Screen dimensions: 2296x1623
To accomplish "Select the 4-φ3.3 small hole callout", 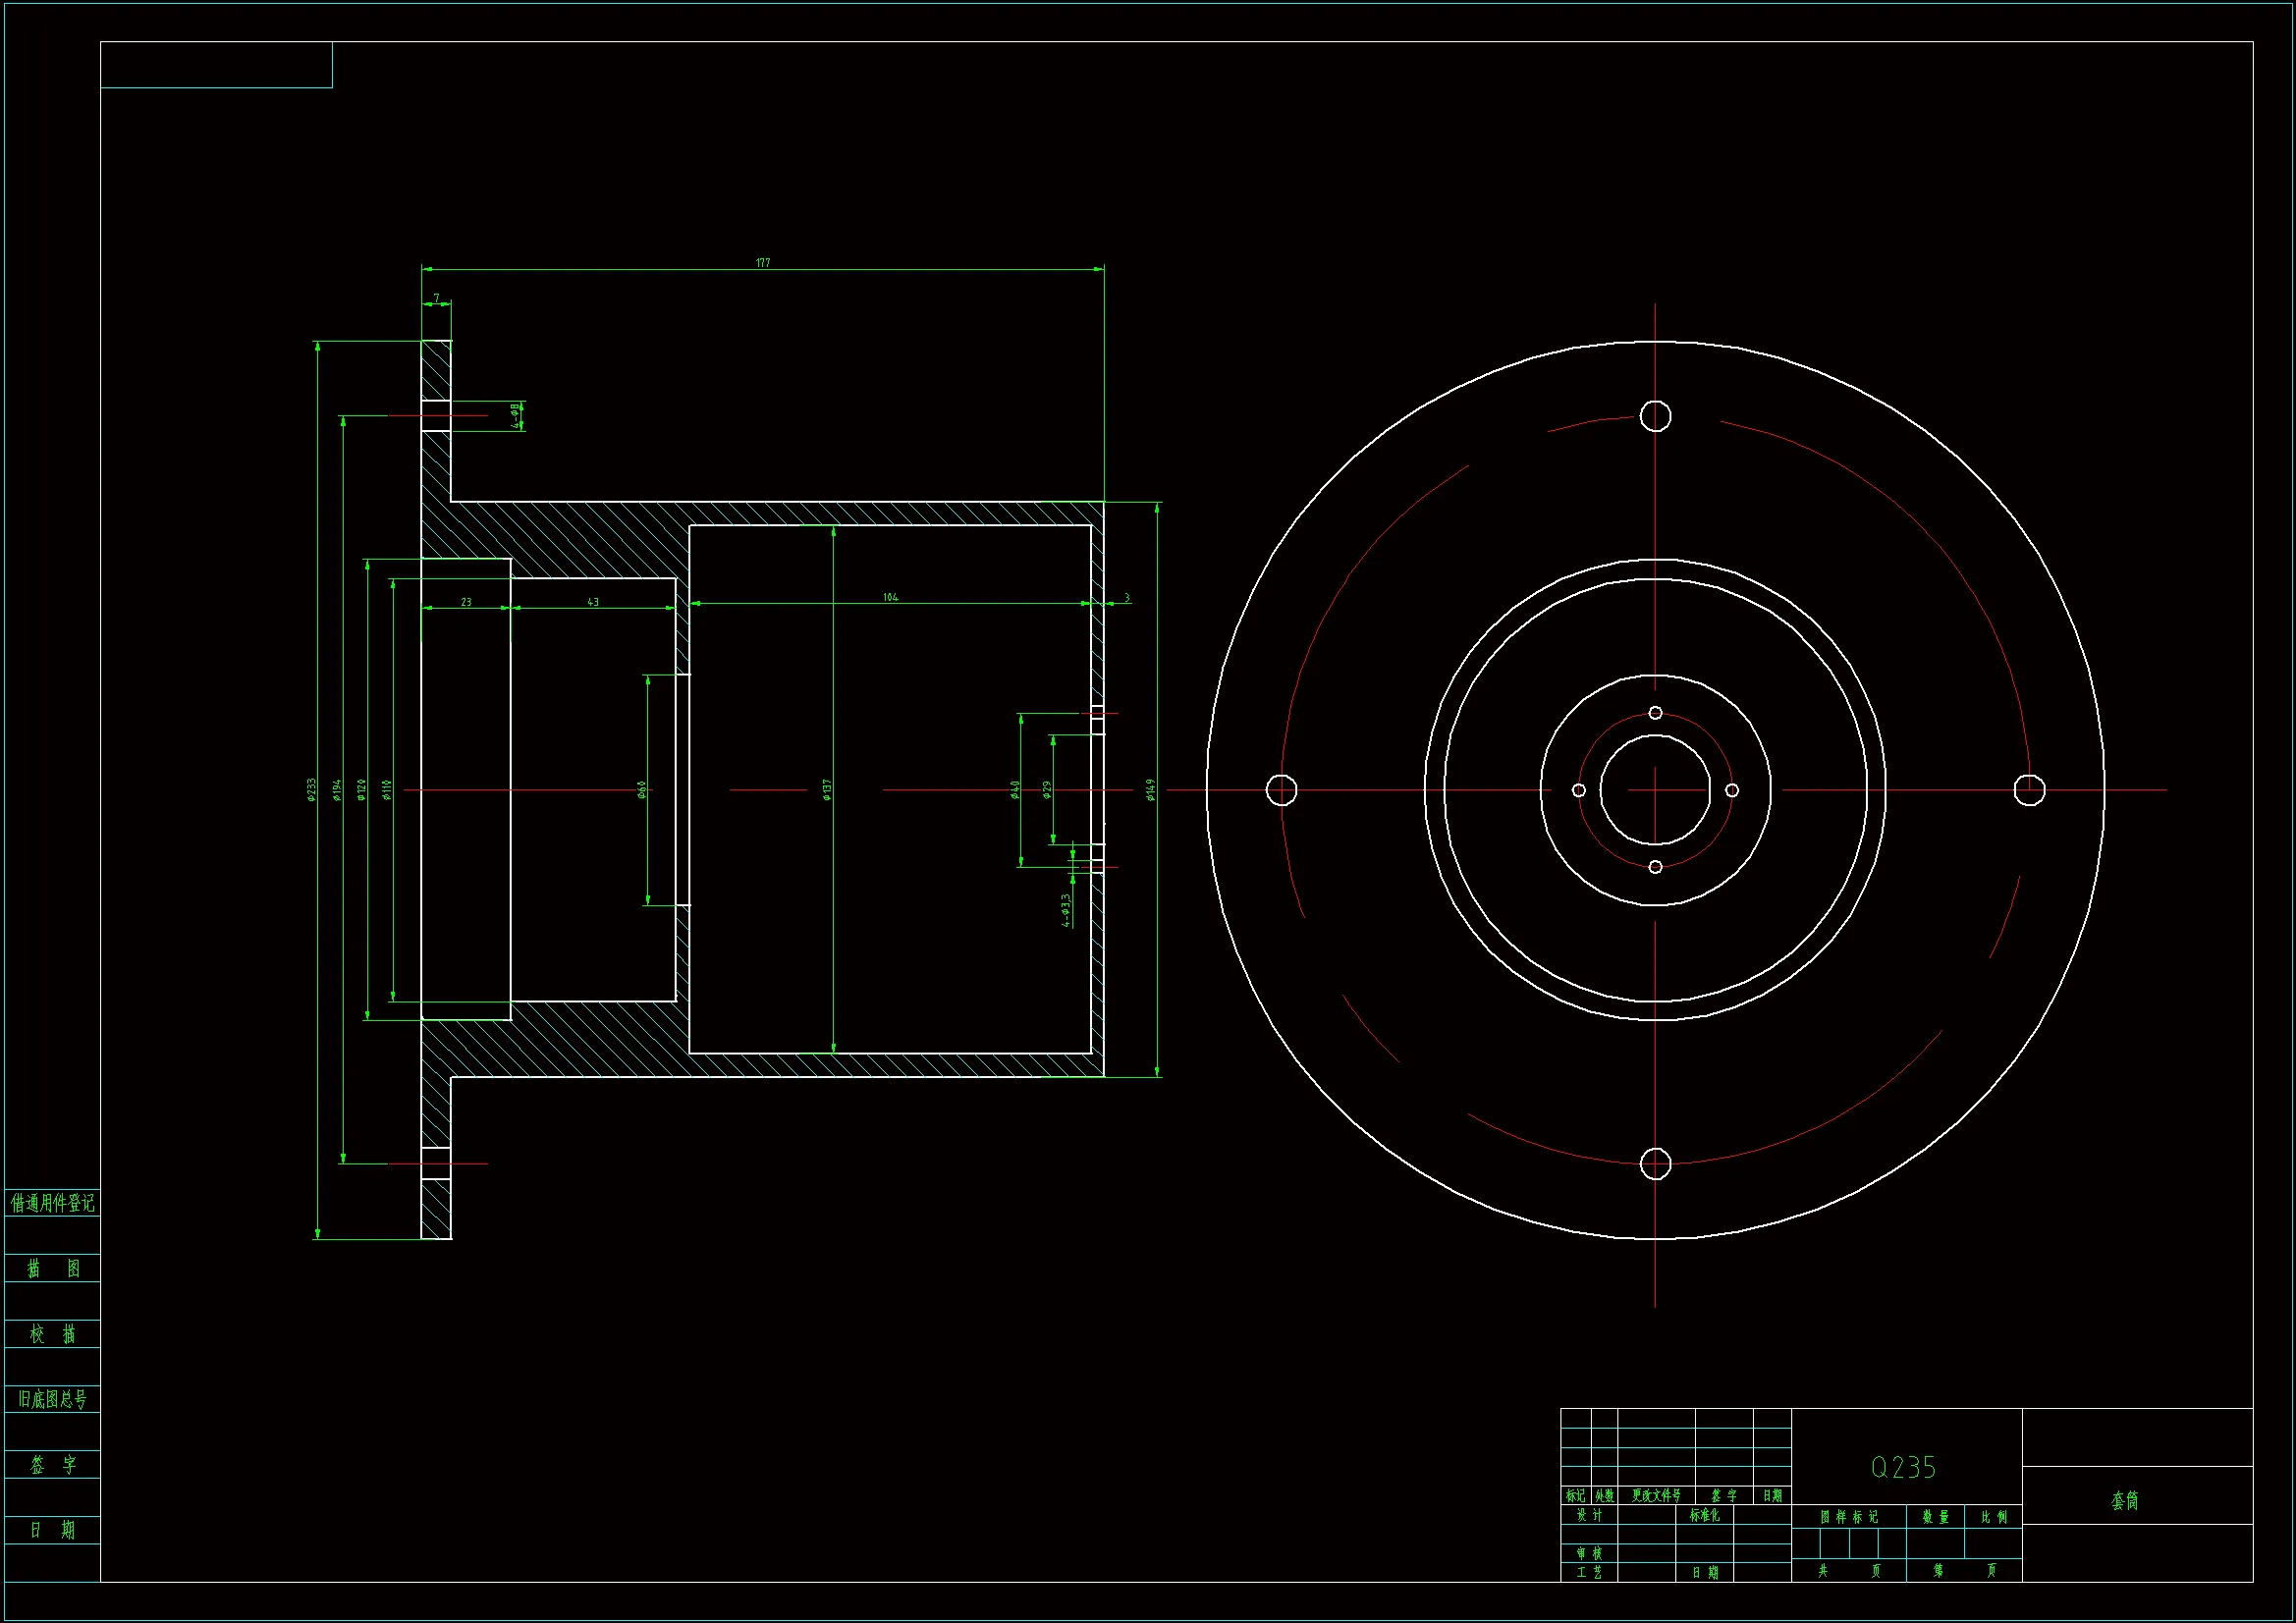I will (x=1066, y=910).
